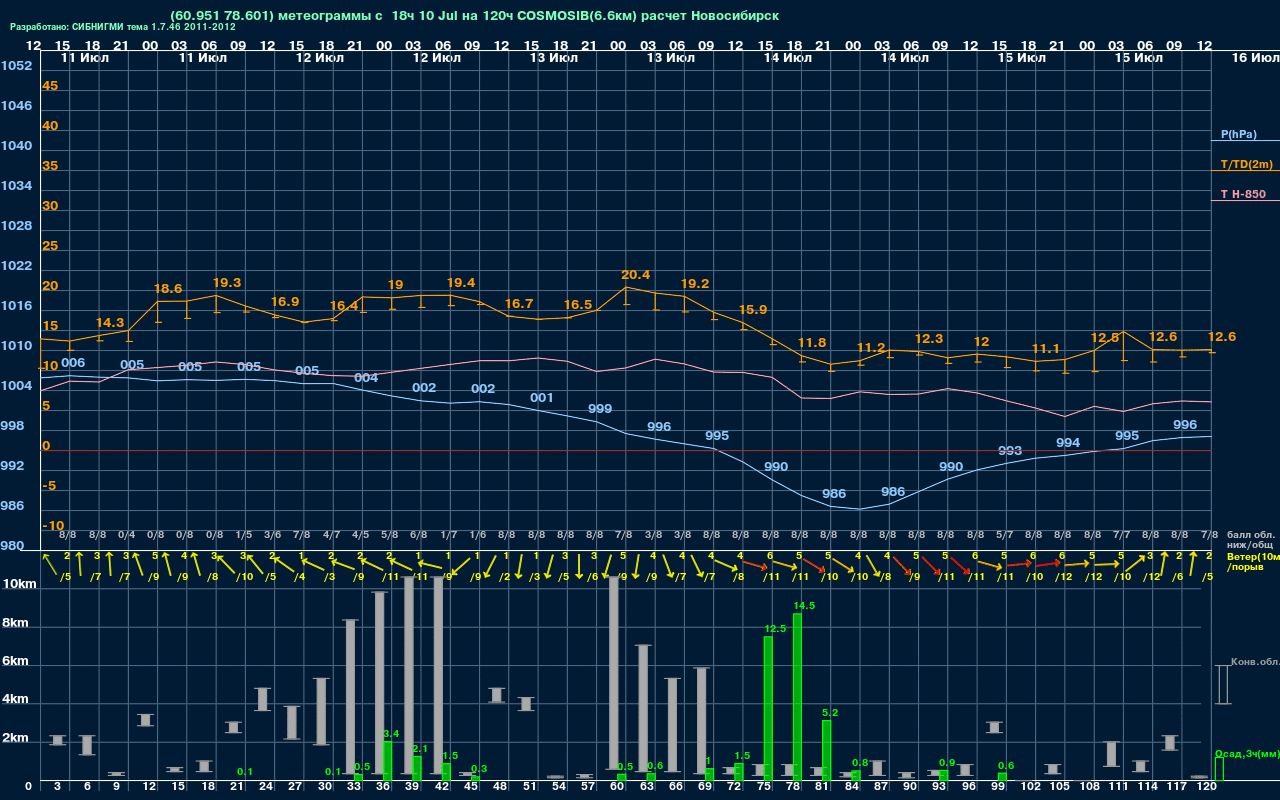1280x800 pixels.
Task: Click the Разработано: СИБНИГМИ credit line
Action: [x=123, y=27]
